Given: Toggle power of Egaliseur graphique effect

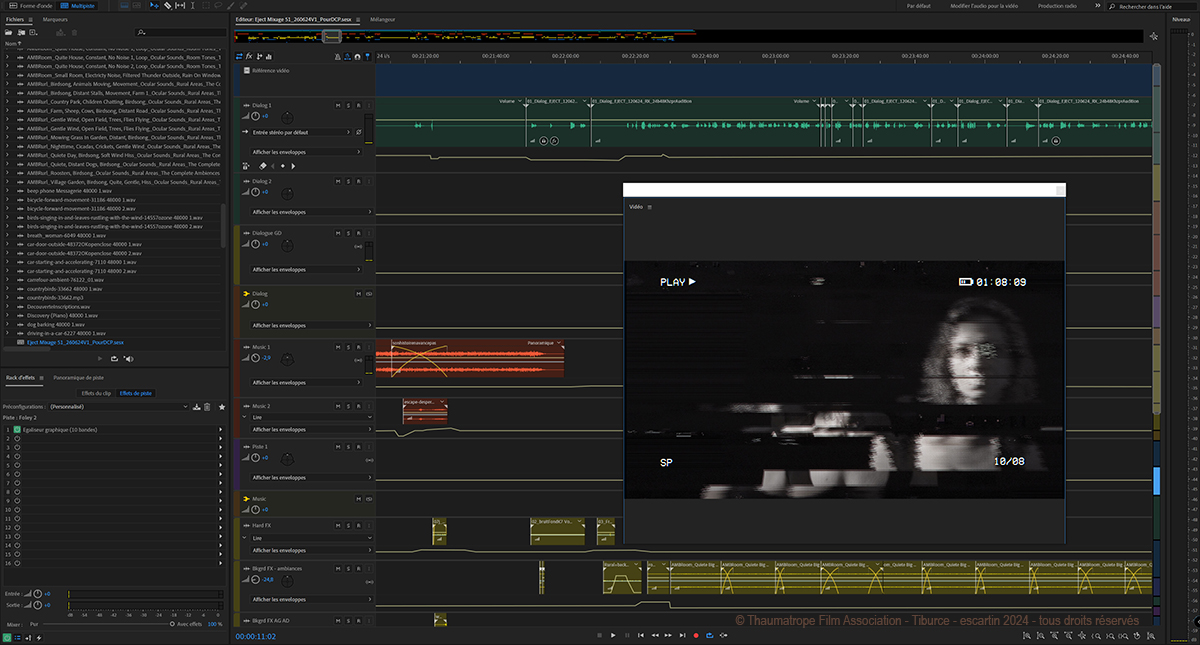Looking at the screenshot, I should (16, 429).
